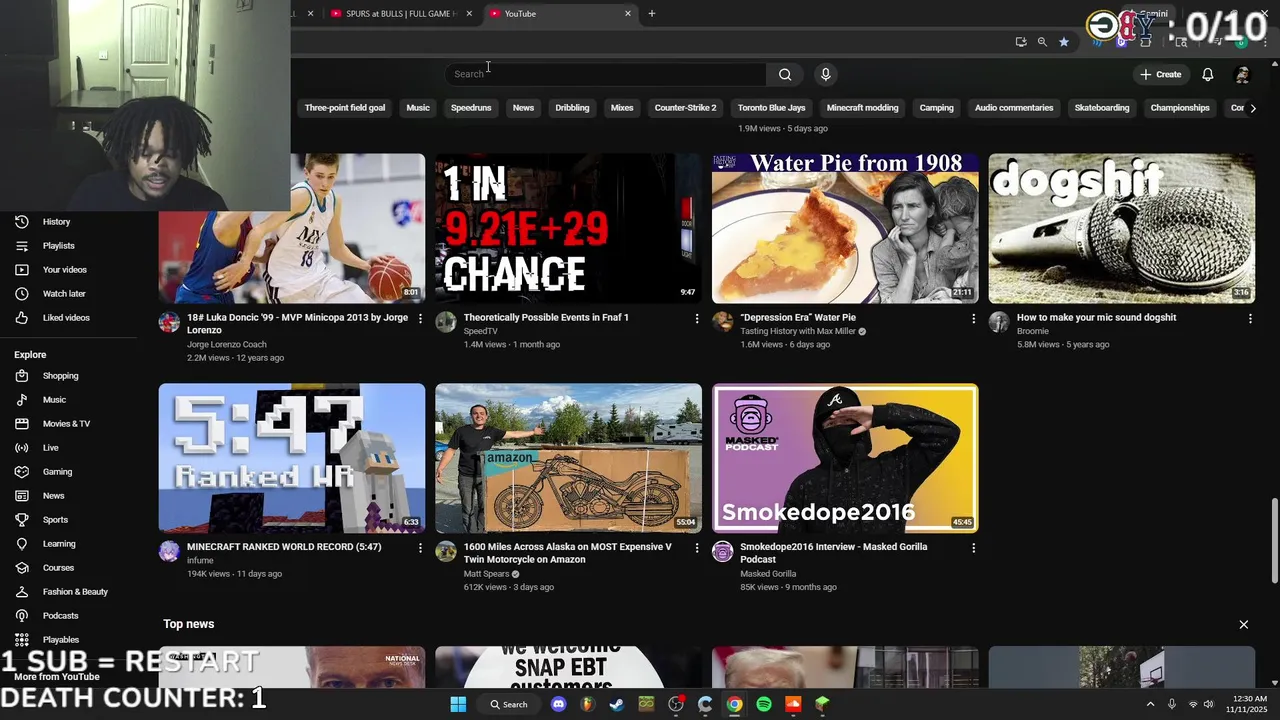1280x720 pixels.
Task: Show hidden system tray icons chevron
Action: point(1150,704)
